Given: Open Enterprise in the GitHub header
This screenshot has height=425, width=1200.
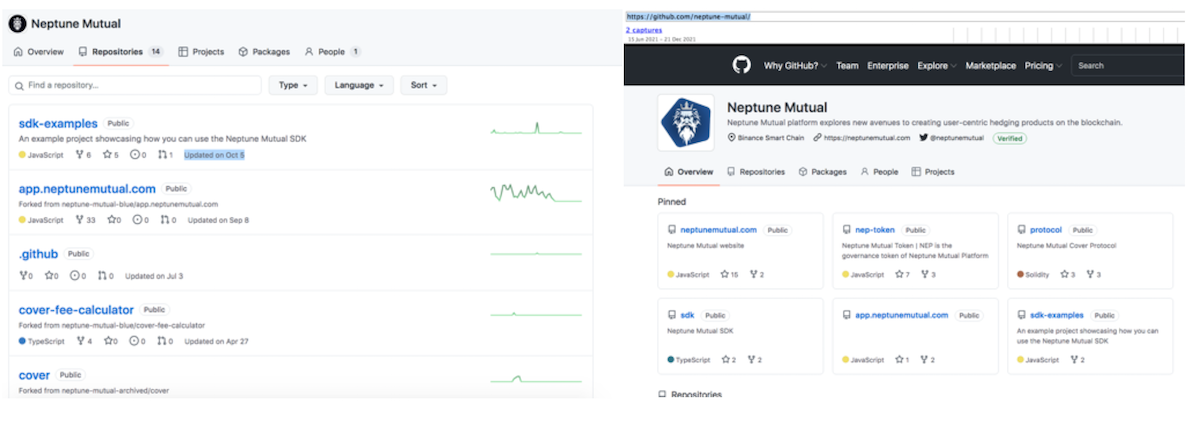Looking at the screenshot, I should click(x=888, y=66).
